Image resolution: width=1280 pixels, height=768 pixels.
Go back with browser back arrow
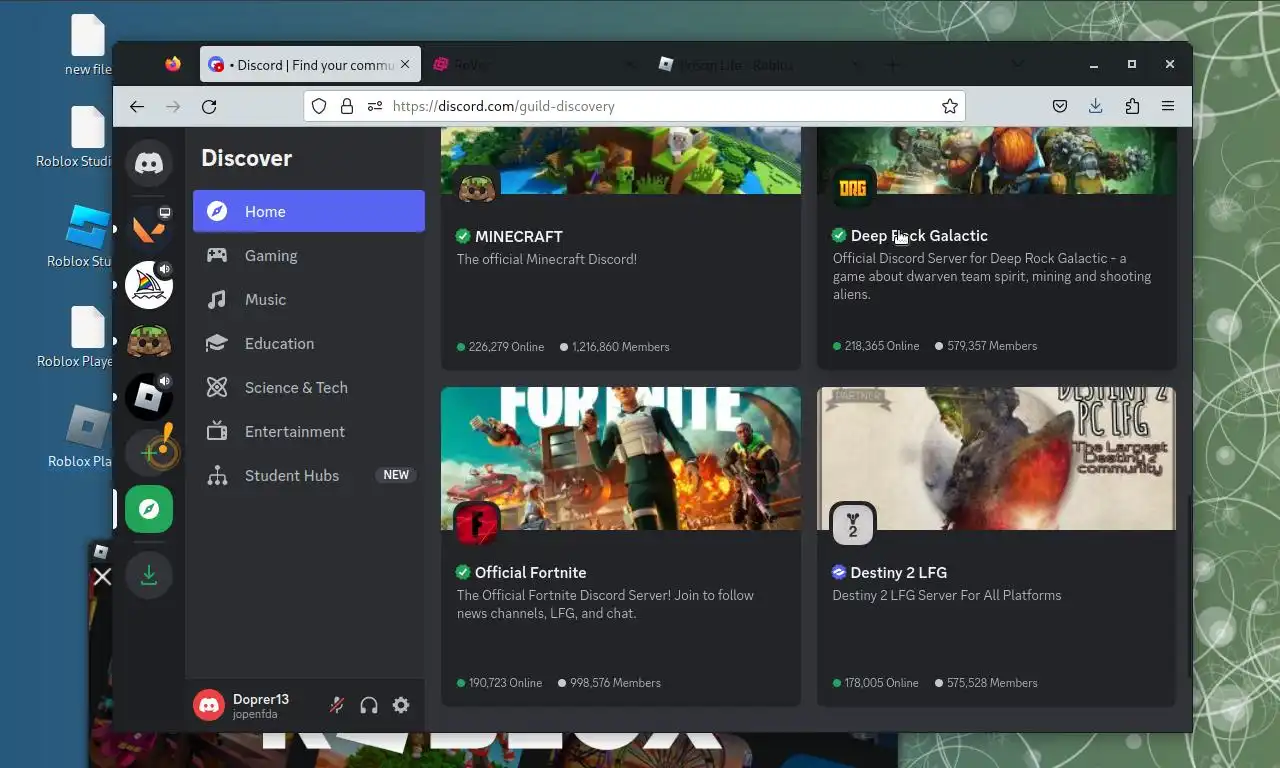tap(137, 106)
